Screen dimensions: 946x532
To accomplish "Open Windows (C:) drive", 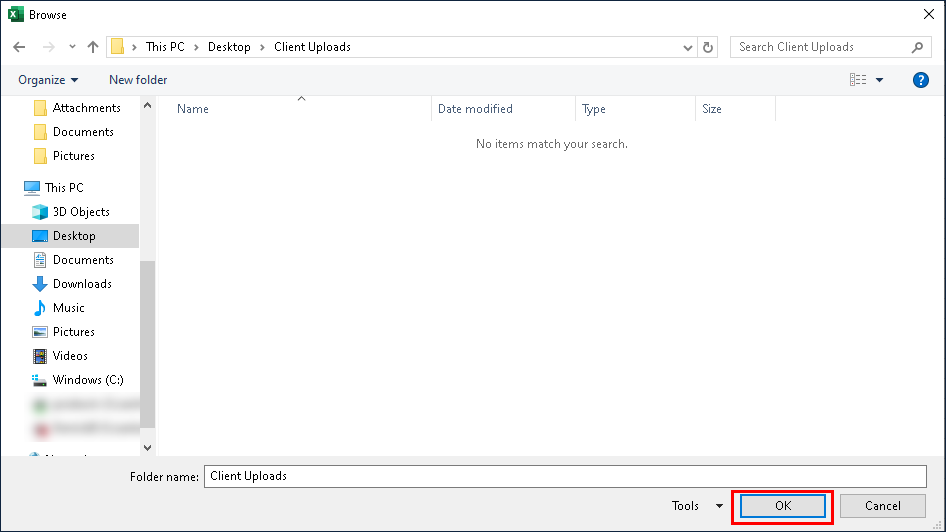I will click(87, 380).
